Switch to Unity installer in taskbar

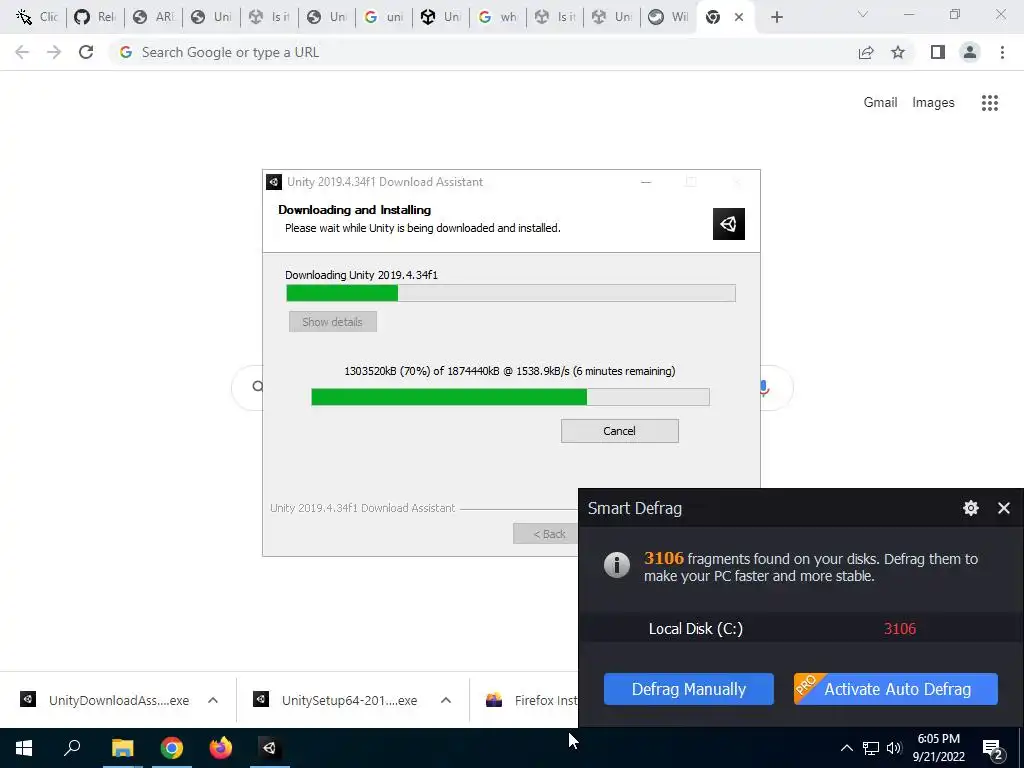coord(270,748)
